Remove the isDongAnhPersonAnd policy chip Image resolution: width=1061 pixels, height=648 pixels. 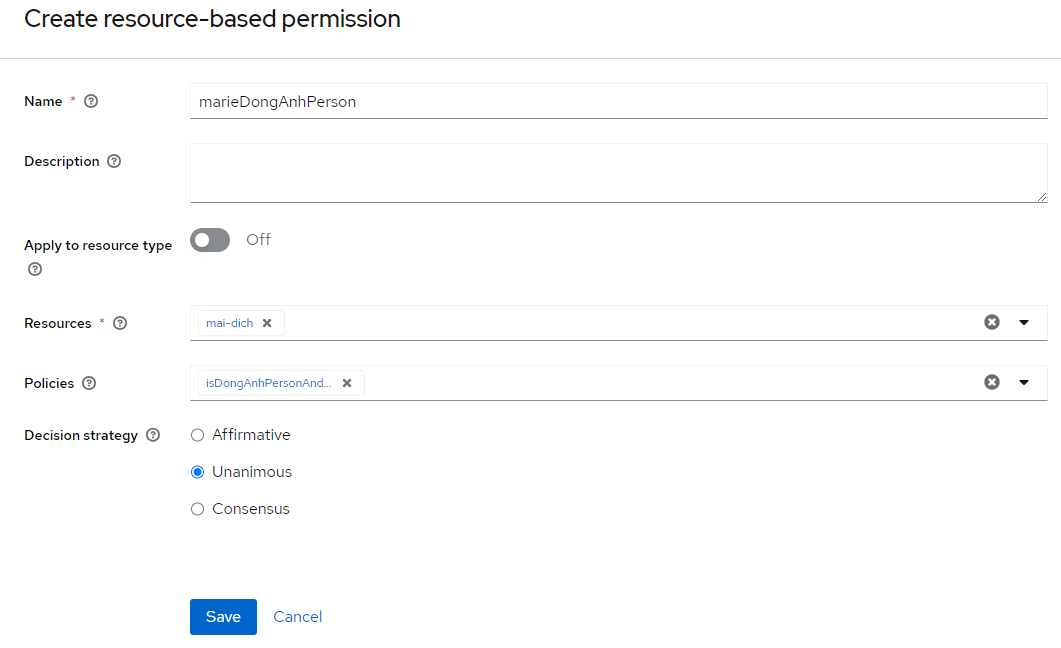click(x=347, y=383)
